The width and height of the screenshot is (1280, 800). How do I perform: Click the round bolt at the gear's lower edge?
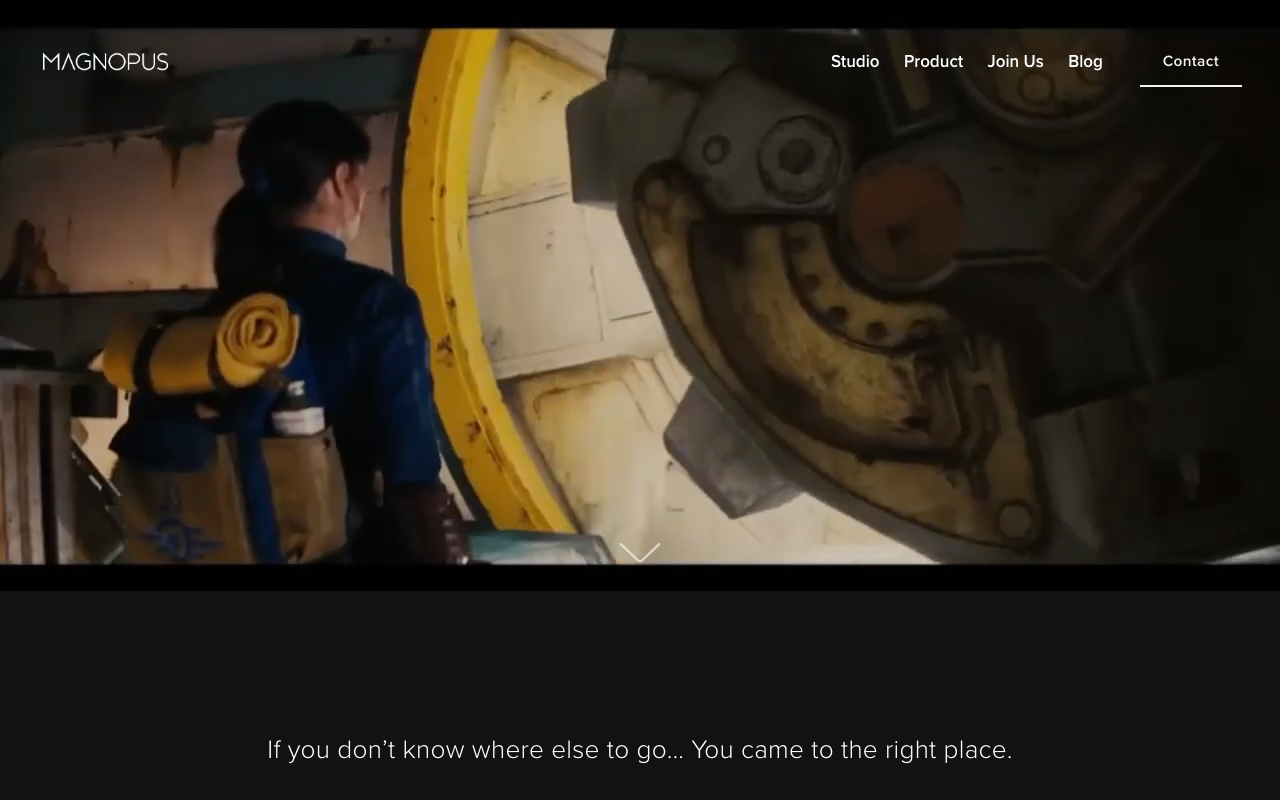click(1015, 520)
